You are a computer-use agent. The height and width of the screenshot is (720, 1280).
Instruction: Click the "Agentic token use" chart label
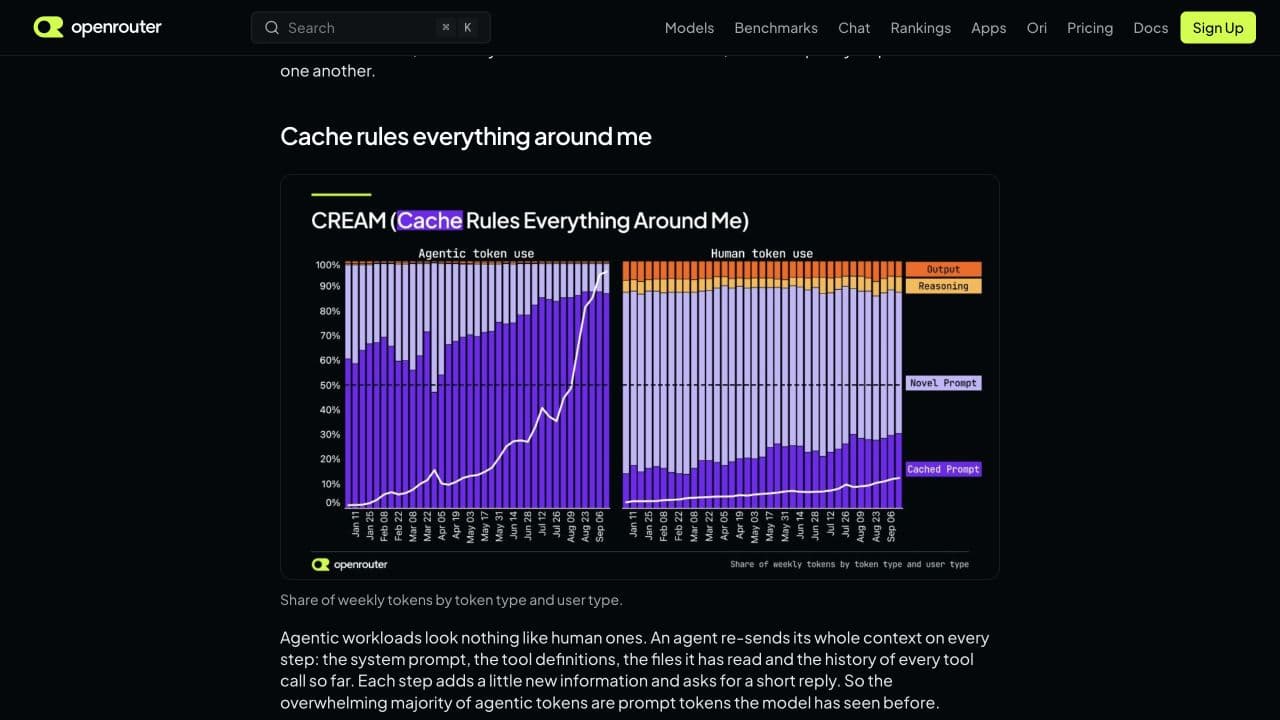pos(476,254)
